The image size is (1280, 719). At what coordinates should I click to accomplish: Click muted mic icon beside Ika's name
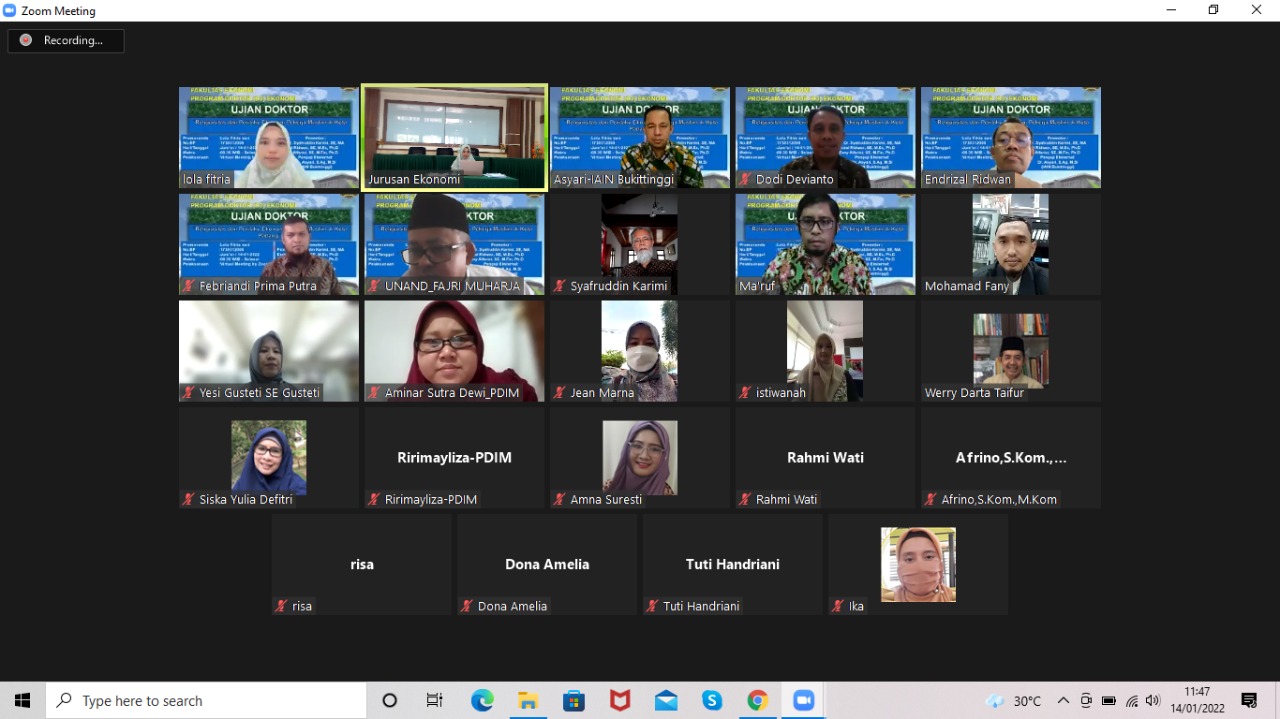click(838, 606)
